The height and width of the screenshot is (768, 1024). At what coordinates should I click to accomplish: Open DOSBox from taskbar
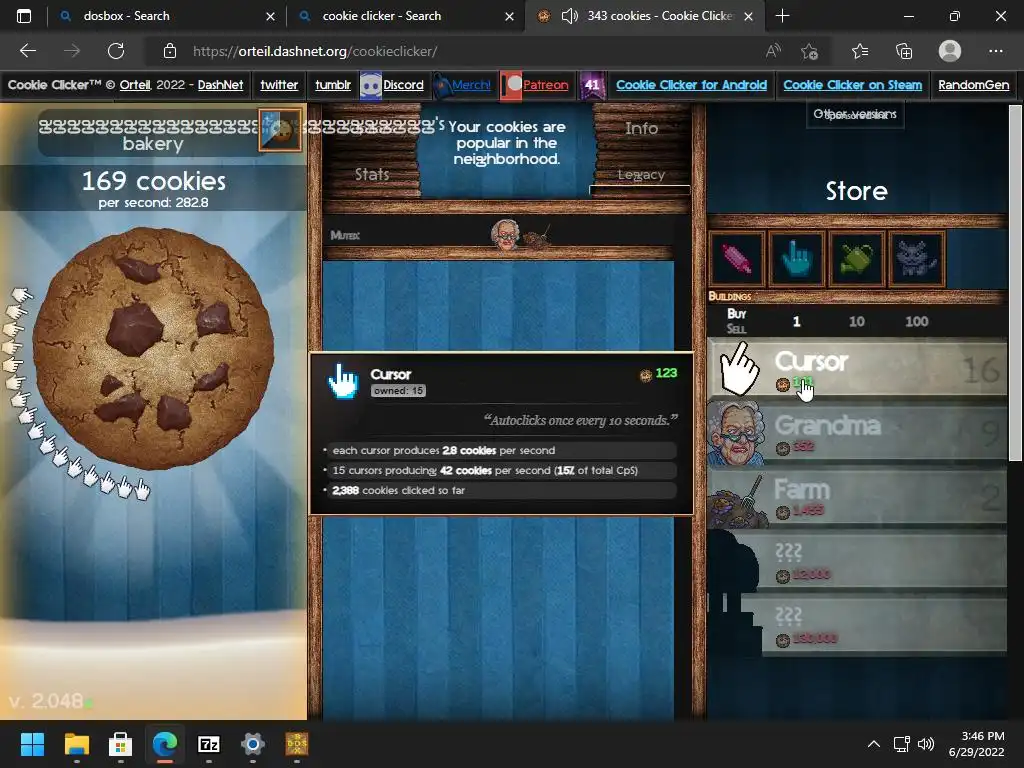coord(296,744)
